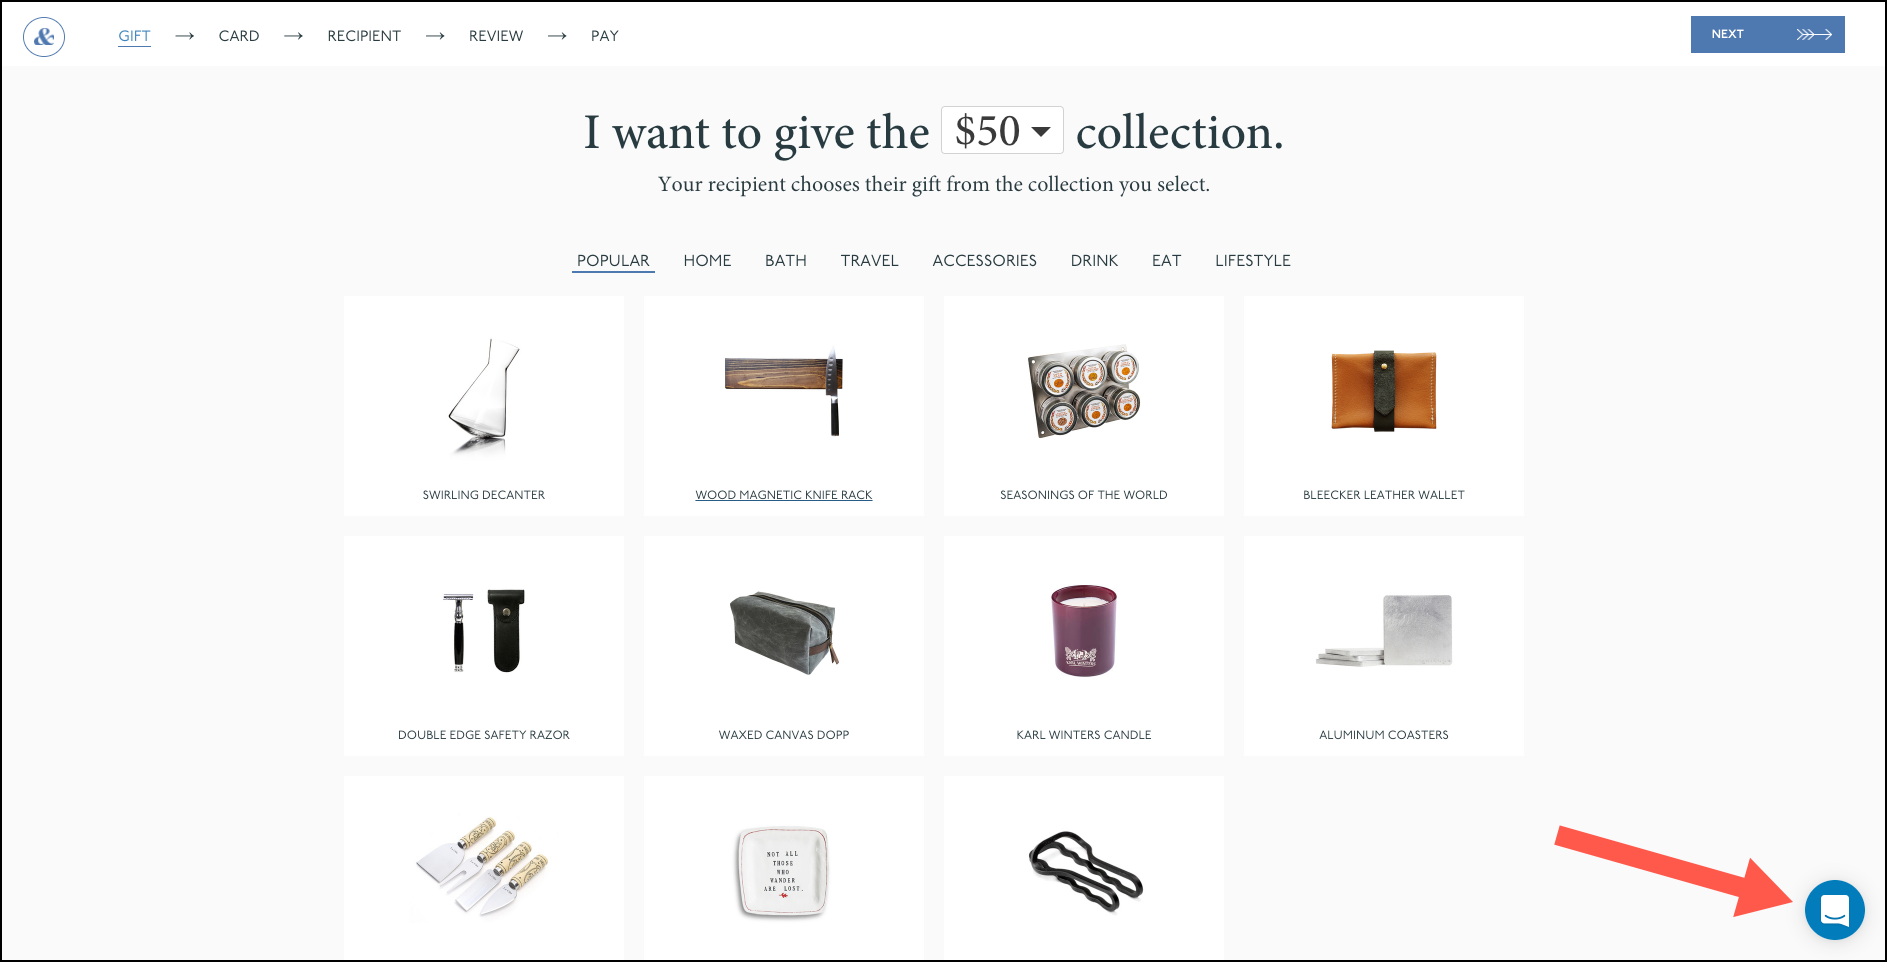
Task: Go to the RECIPIENT step
Action: [364, 36]
